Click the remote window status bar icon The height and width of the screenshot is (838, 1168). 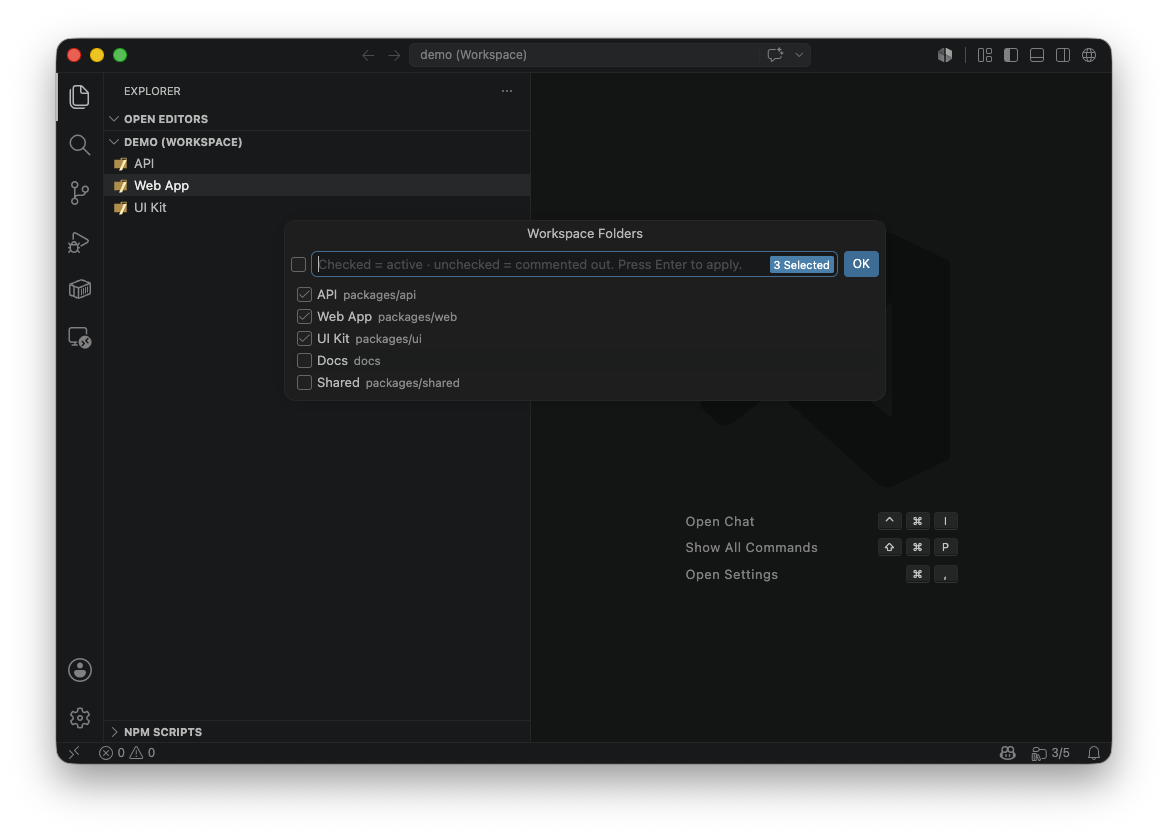[74, 752]
